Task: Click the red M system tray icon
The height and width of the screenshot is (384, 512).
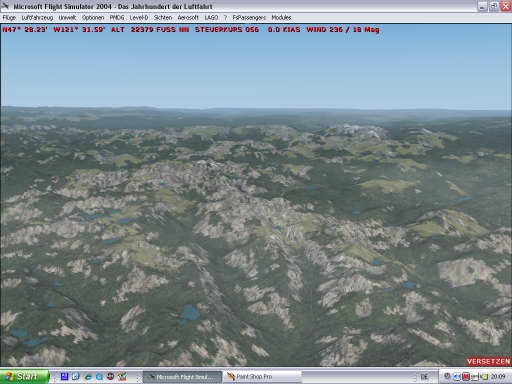Action: (x=466, y=377)
